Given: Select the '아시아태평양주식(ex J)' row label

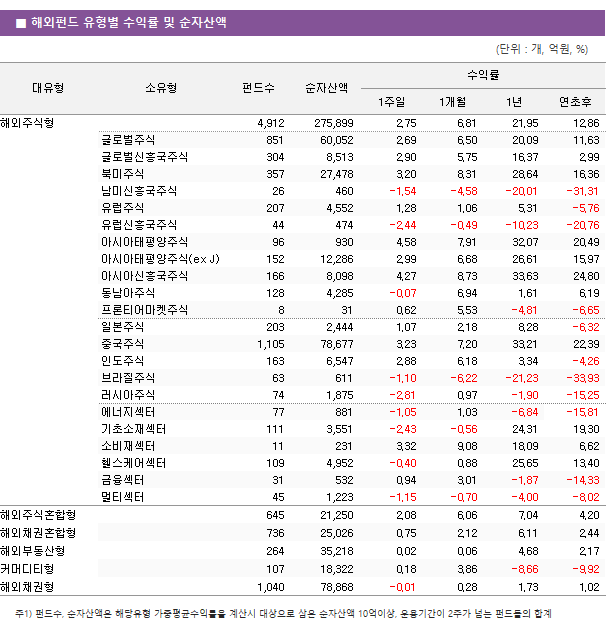Looking at the screenshot, I should [160, 259].
